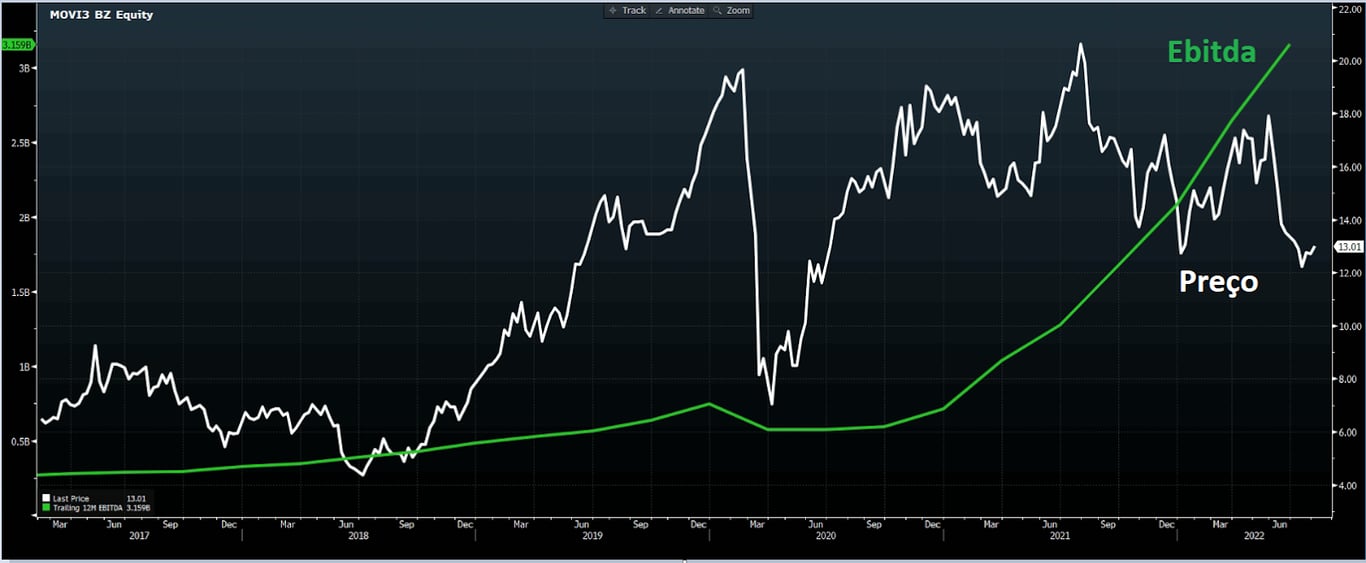Screen dimensions: 1366x563
Task: Click the 13.01 last price axis flag
Action: point(1349,247)
